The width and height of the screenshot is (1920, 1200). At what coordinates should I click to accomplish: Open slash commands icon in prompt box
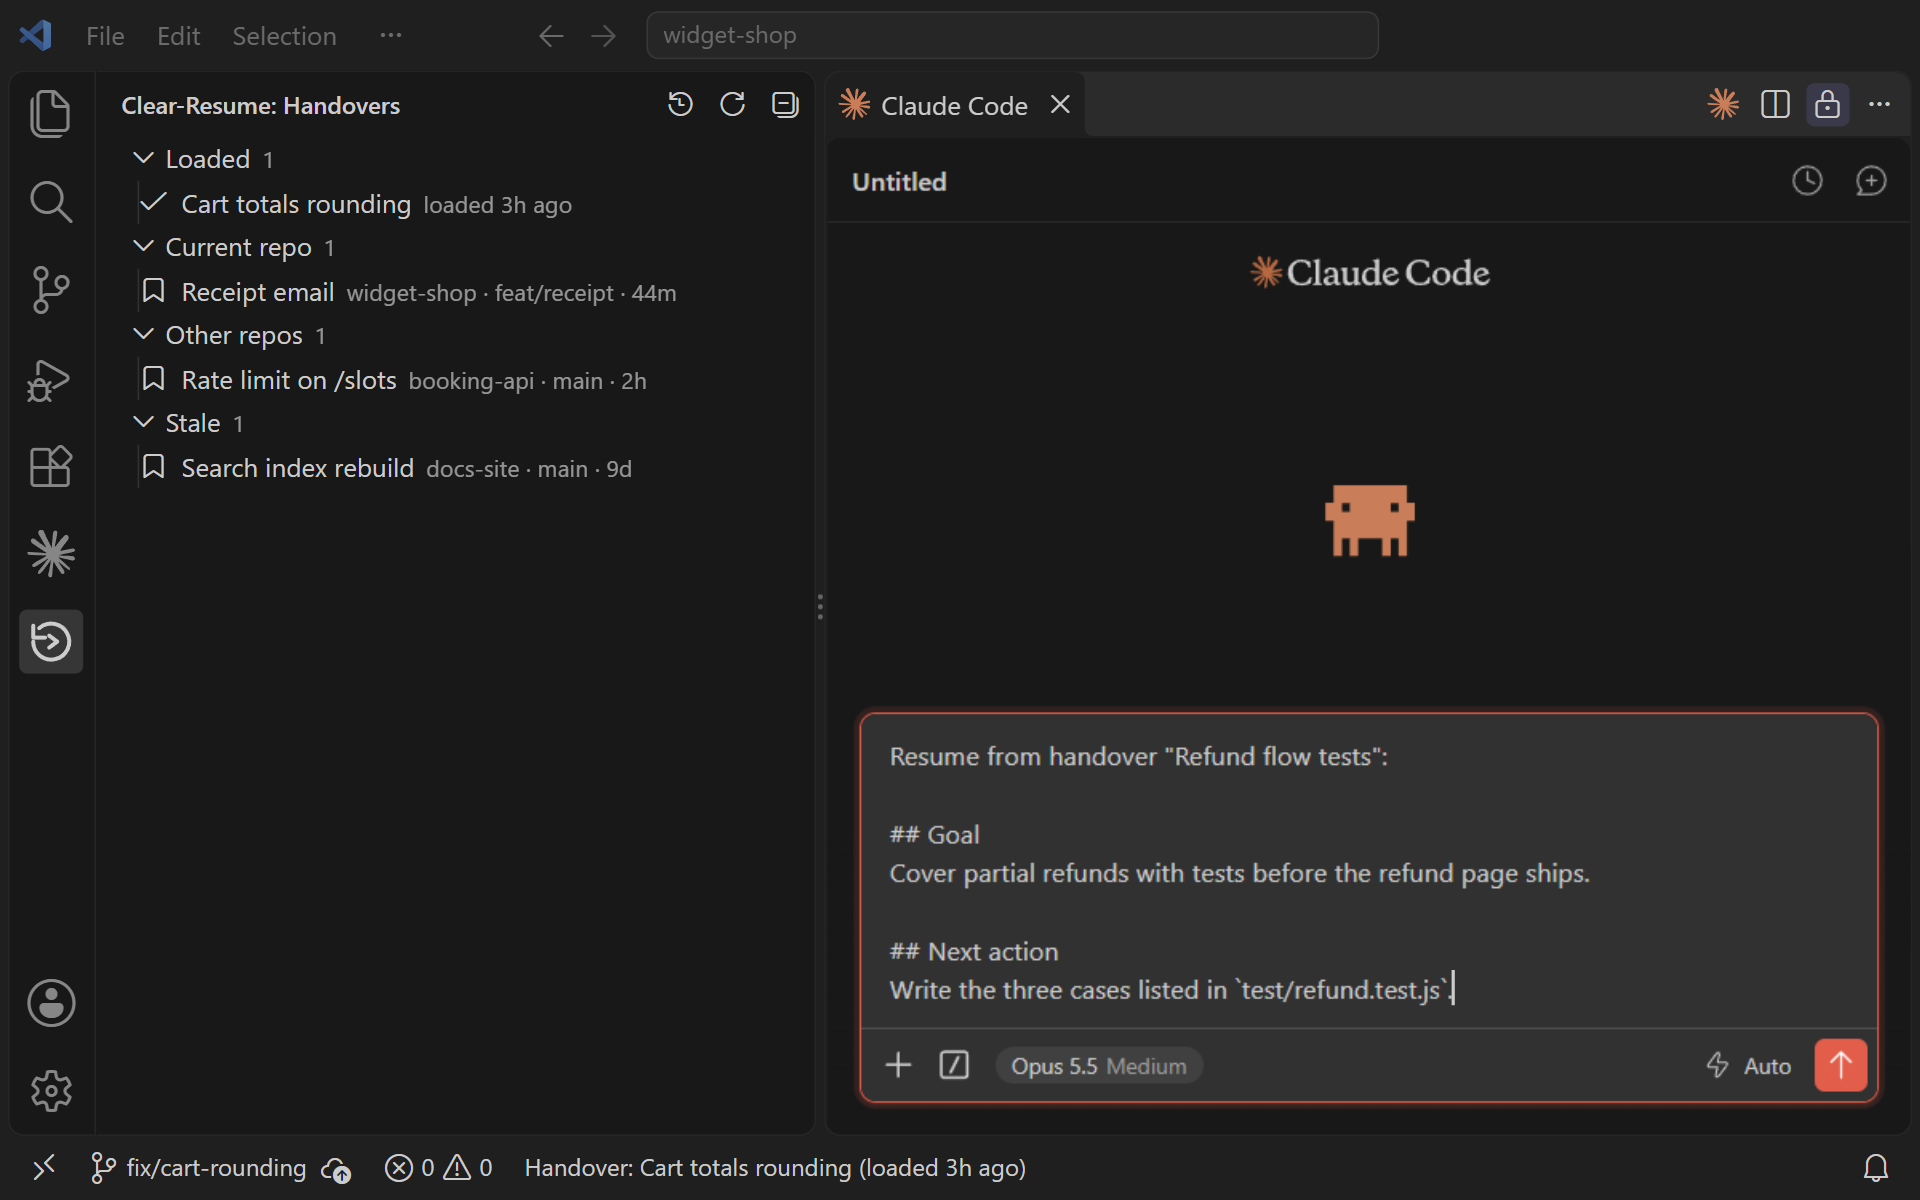954,1065
